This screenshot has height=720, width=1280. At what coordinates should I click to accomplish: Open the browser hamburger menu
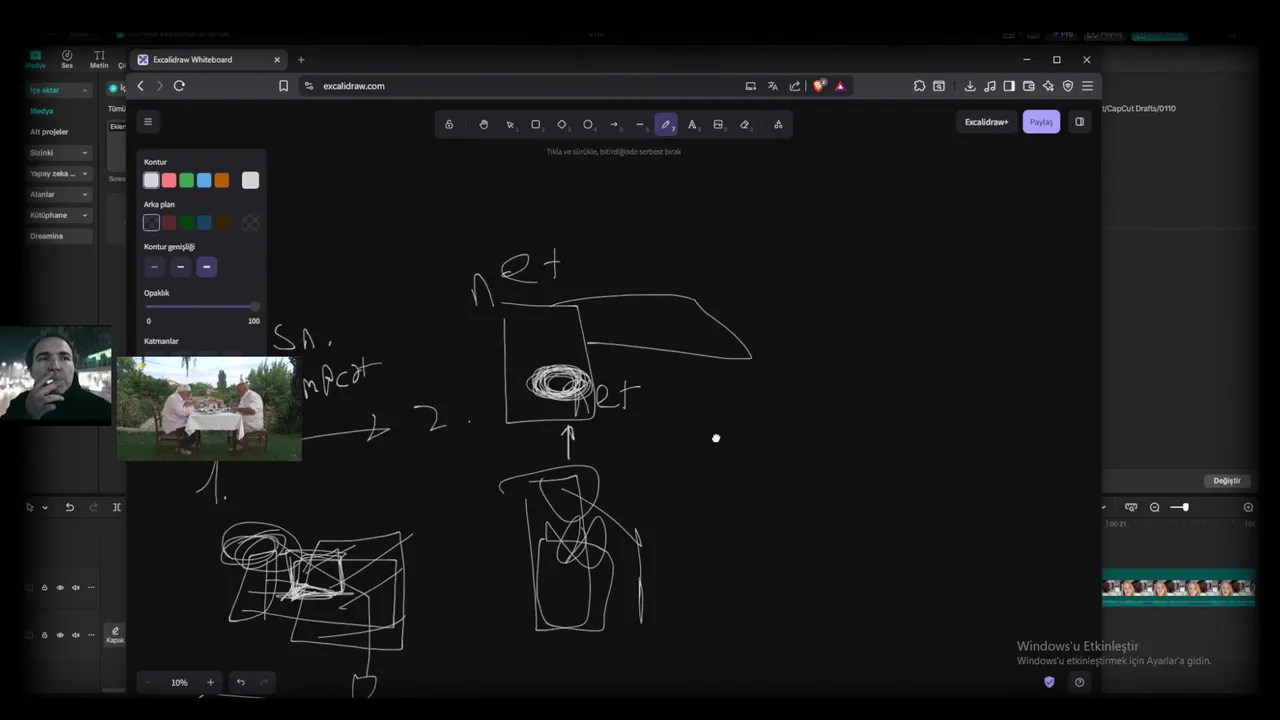pyautogui.click(x=1087, y=86)
